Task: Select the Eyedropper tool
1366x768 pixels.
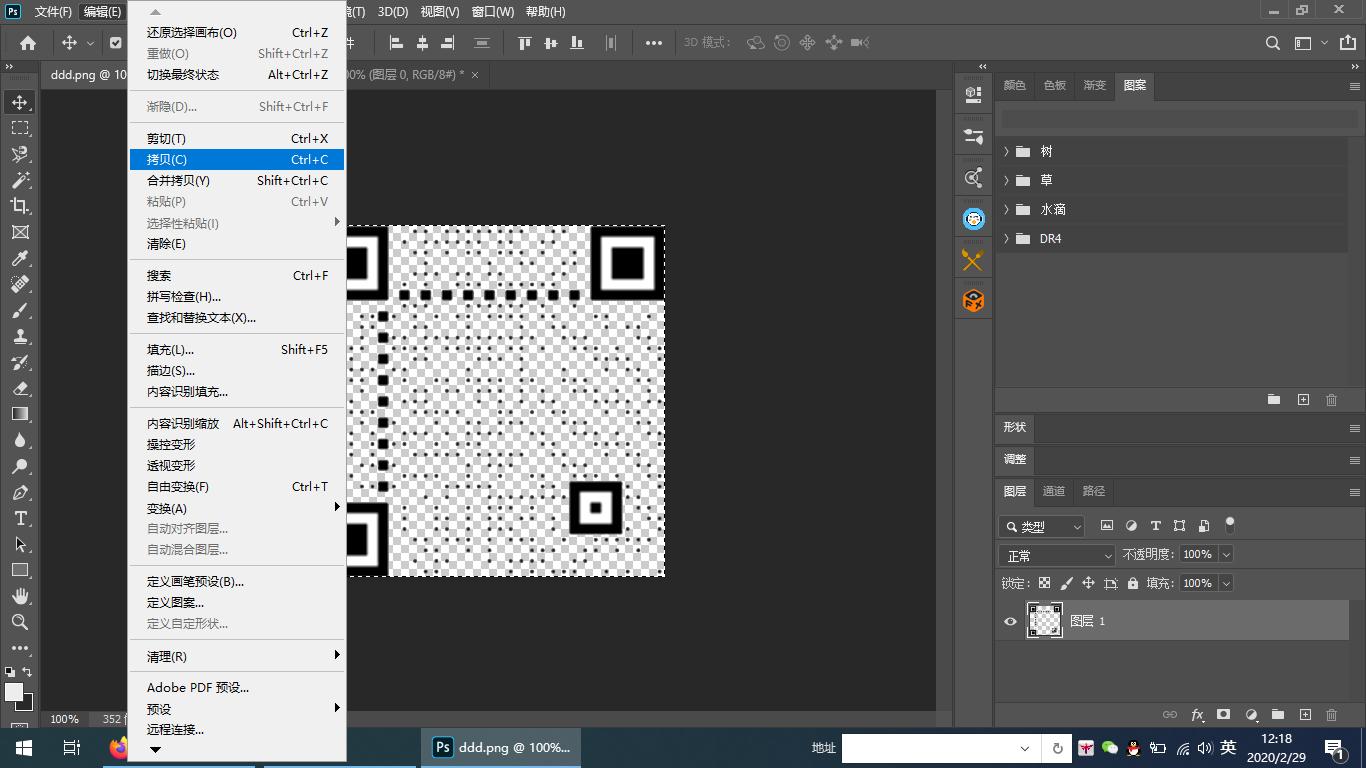Action: [x=20, y=258]
